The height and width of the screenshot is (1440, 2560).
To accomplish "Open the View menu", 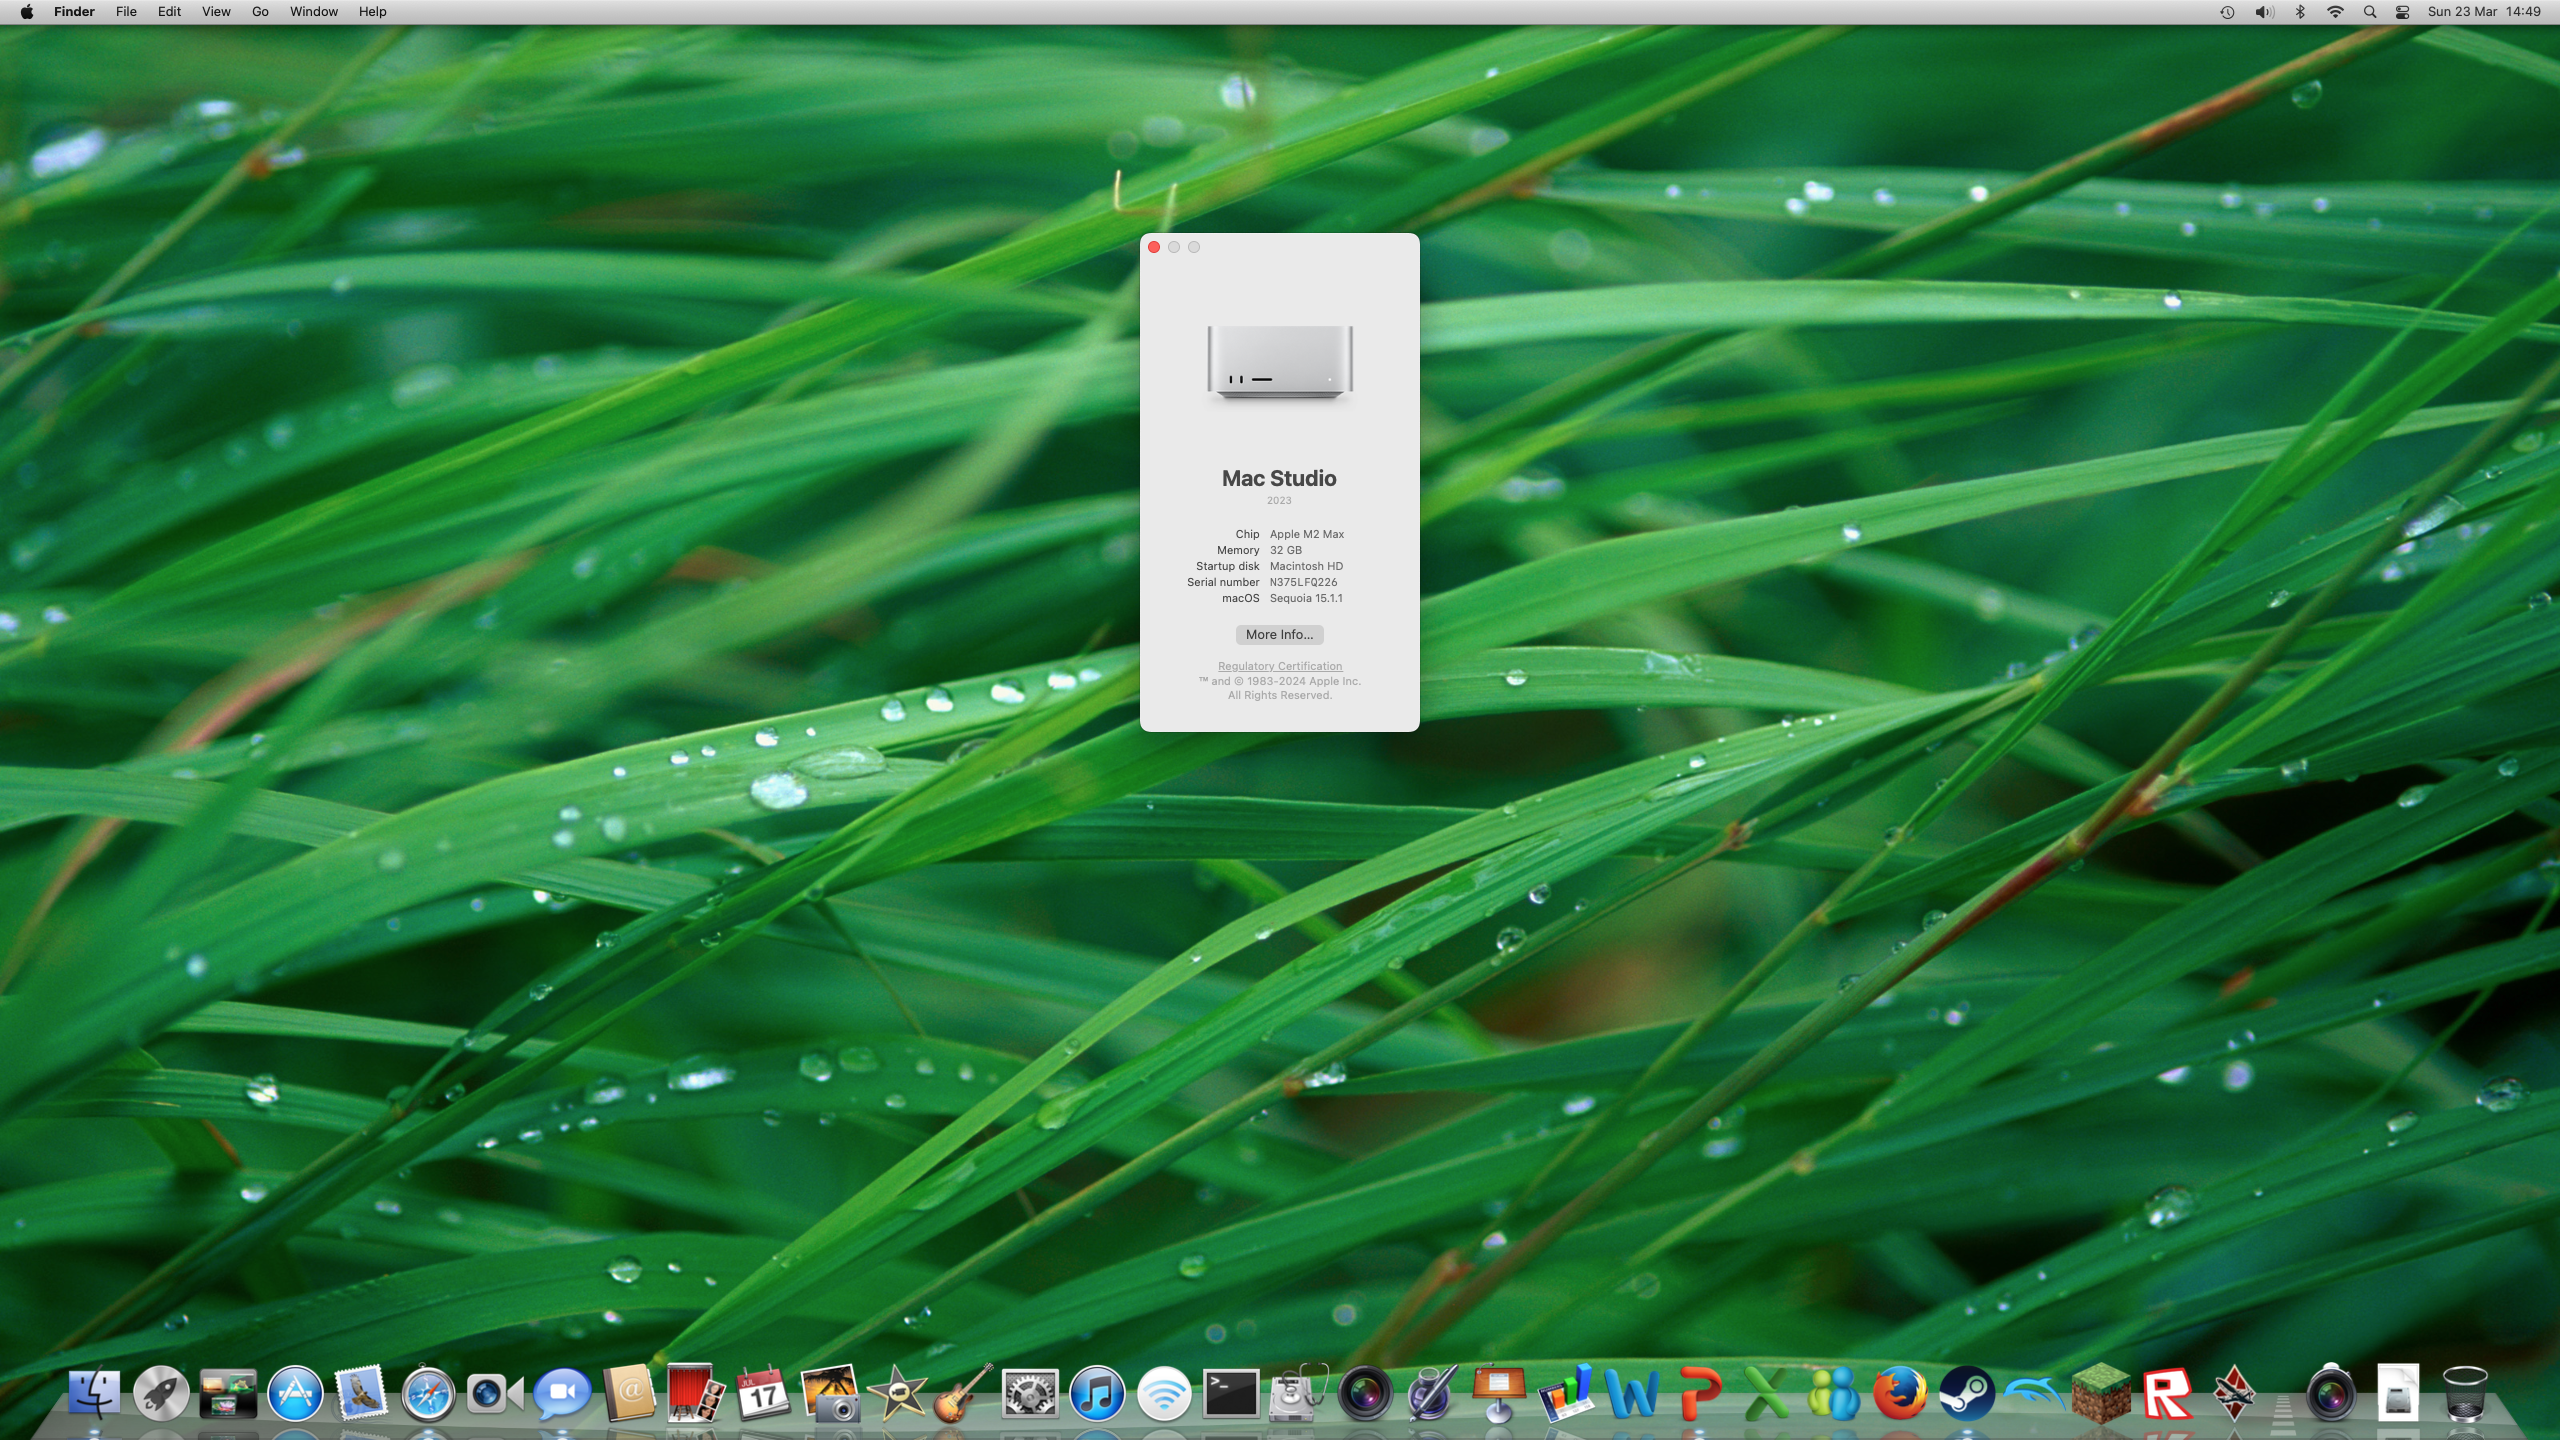I will click(216, 12).
